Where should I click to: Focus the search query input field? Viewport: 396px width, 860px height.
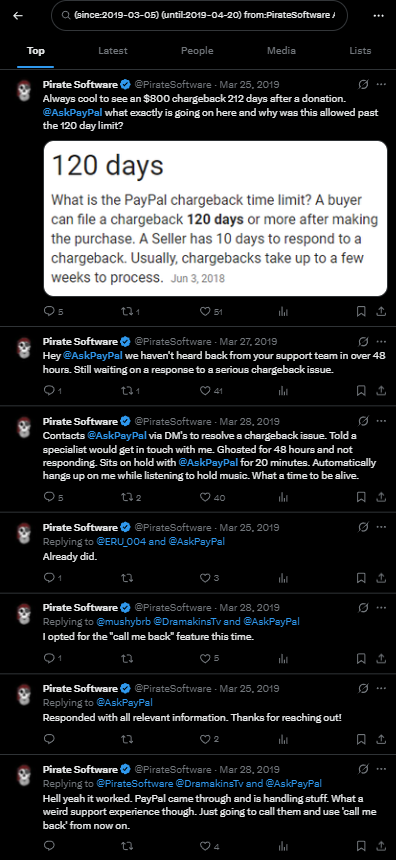[x=199, y=15]
